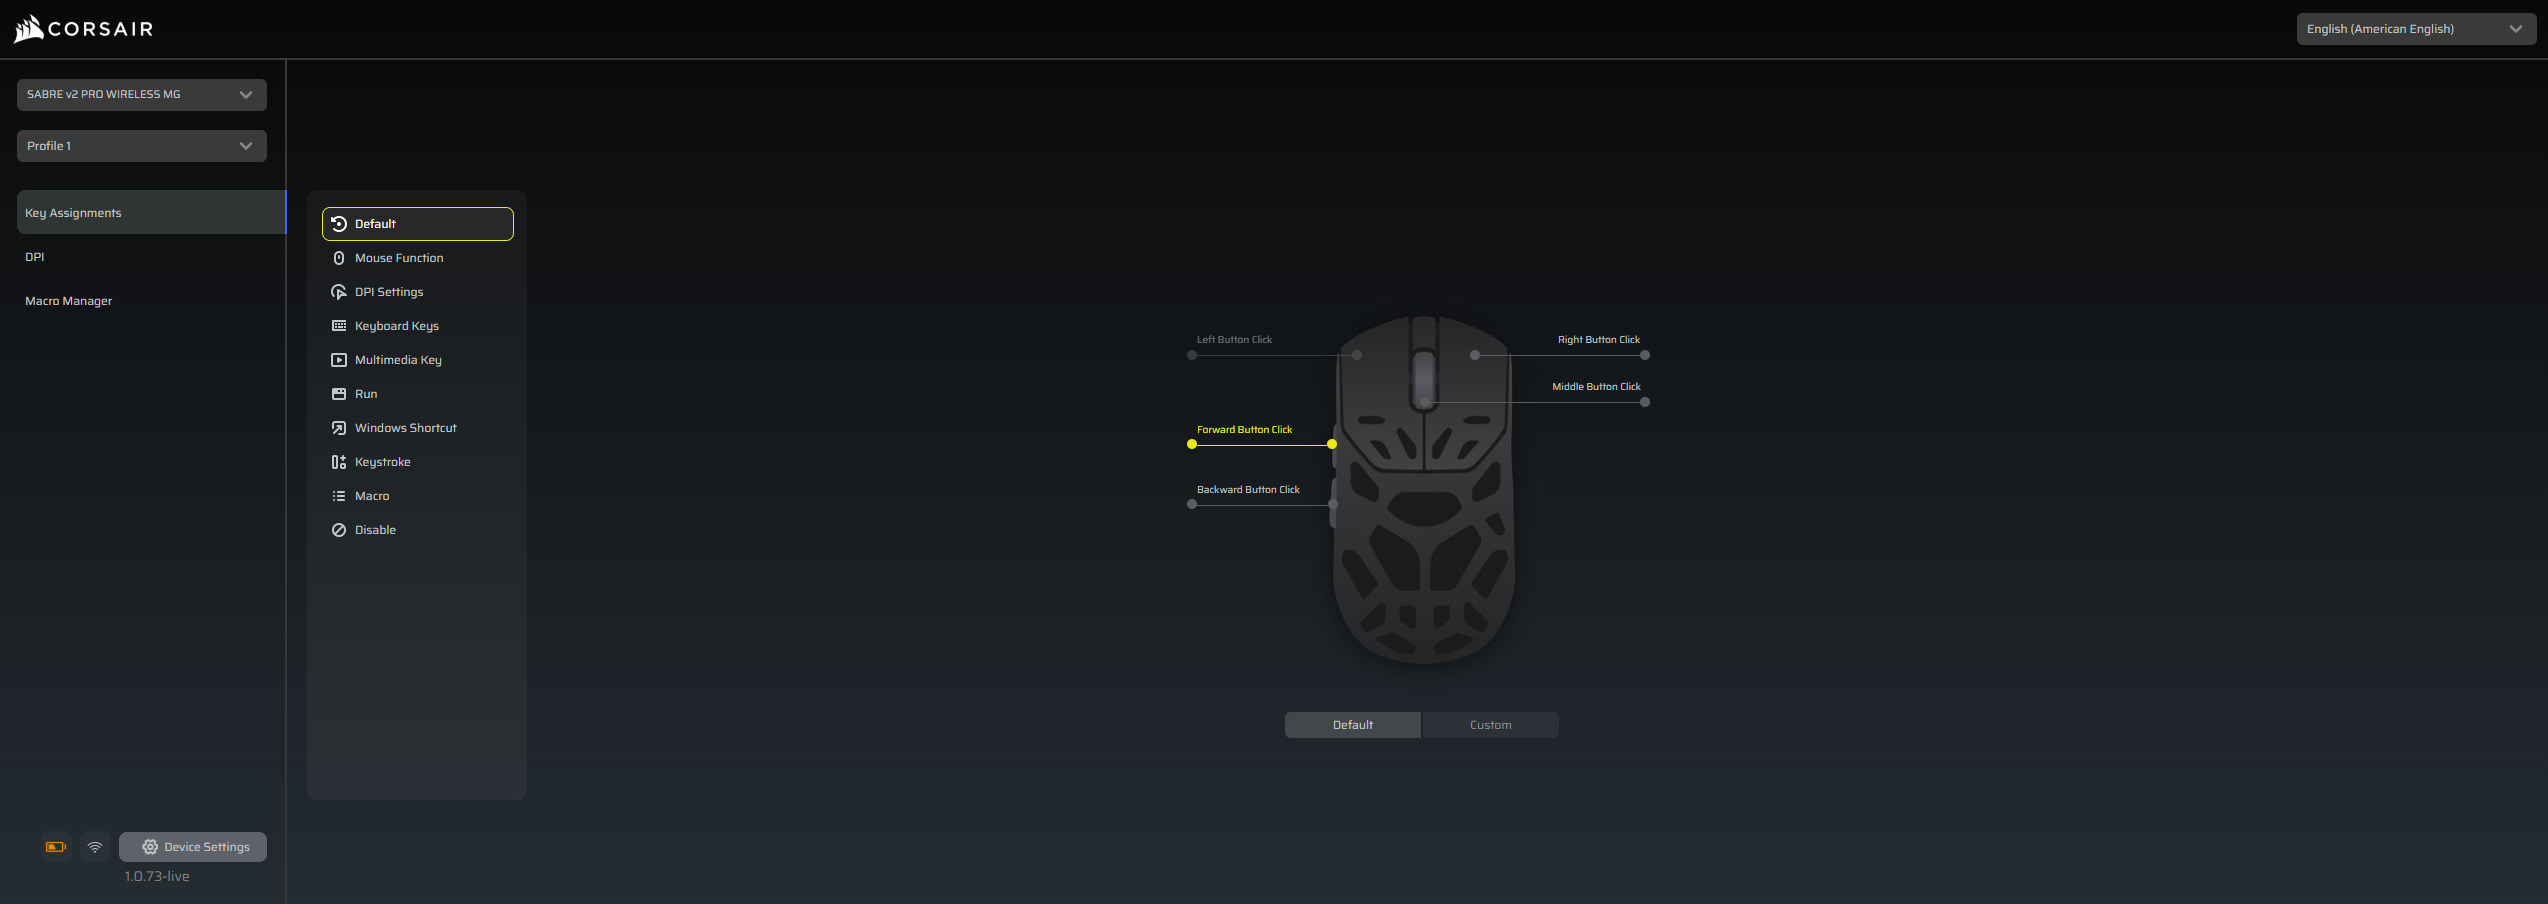Click the DPI Settings cursor icon
Image resolution: width=2548 pixels, height=904 pixels.
tap(339, 292)
